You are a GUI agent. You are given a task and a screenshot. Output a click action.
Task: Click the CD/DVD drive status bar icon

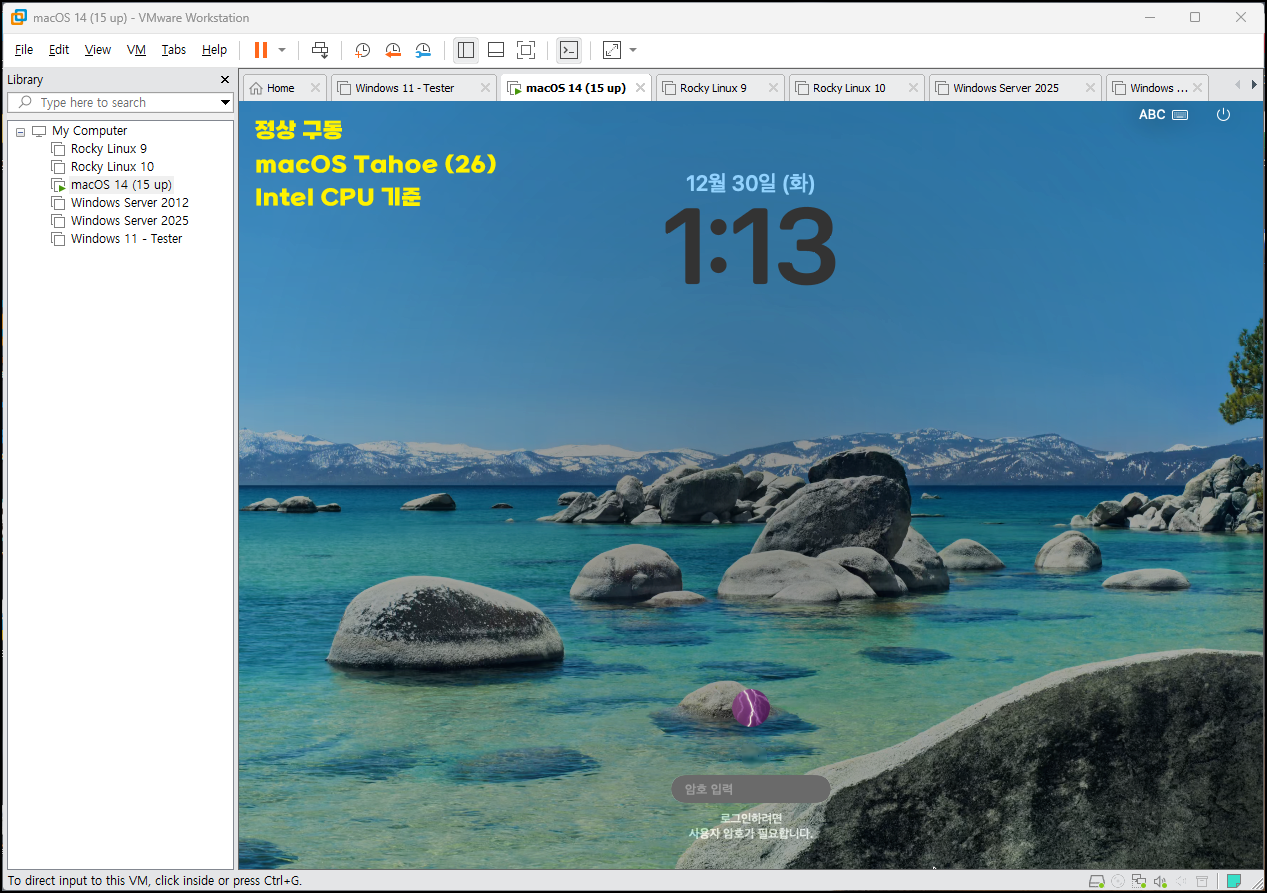[x=1118, y=881]
